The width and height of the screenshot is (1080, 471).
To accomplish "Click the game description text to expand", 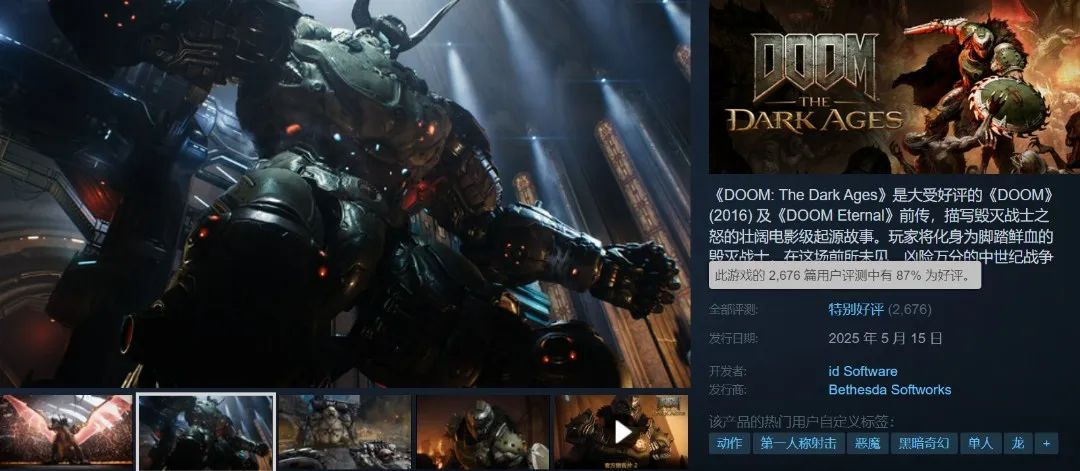I will pyautogui.click(x=881, y=227).
